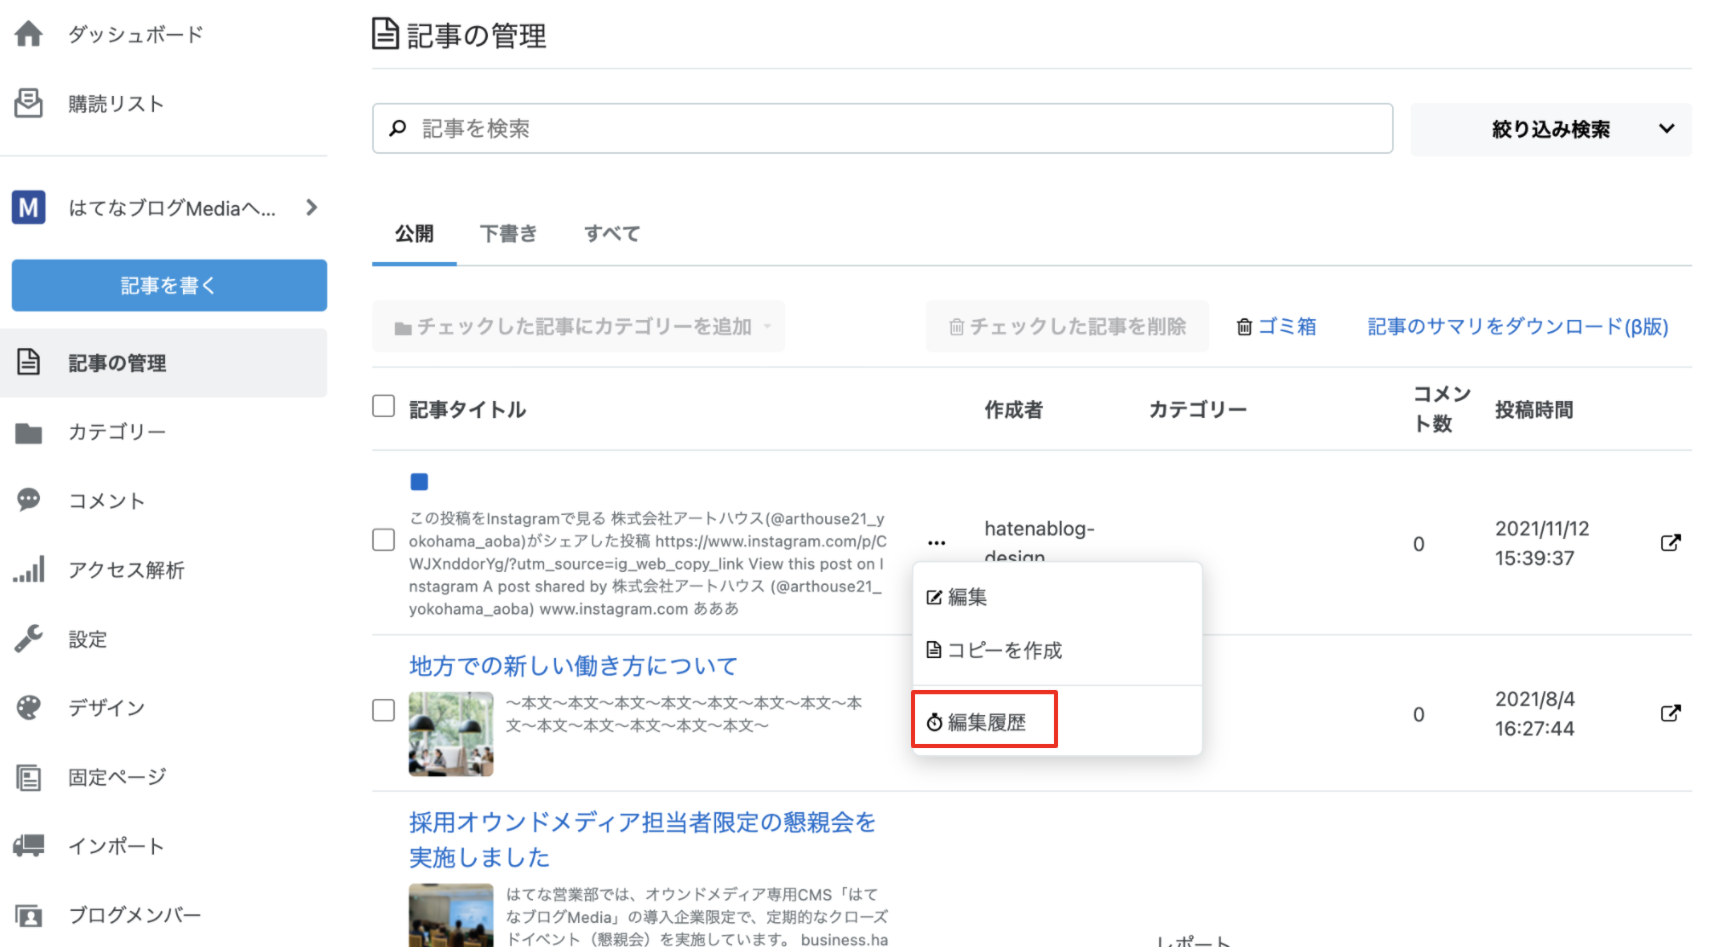This screenshot has width=1715, height=947.
Task: Open 設定 via the wrench icon
Action: [30, 638]
